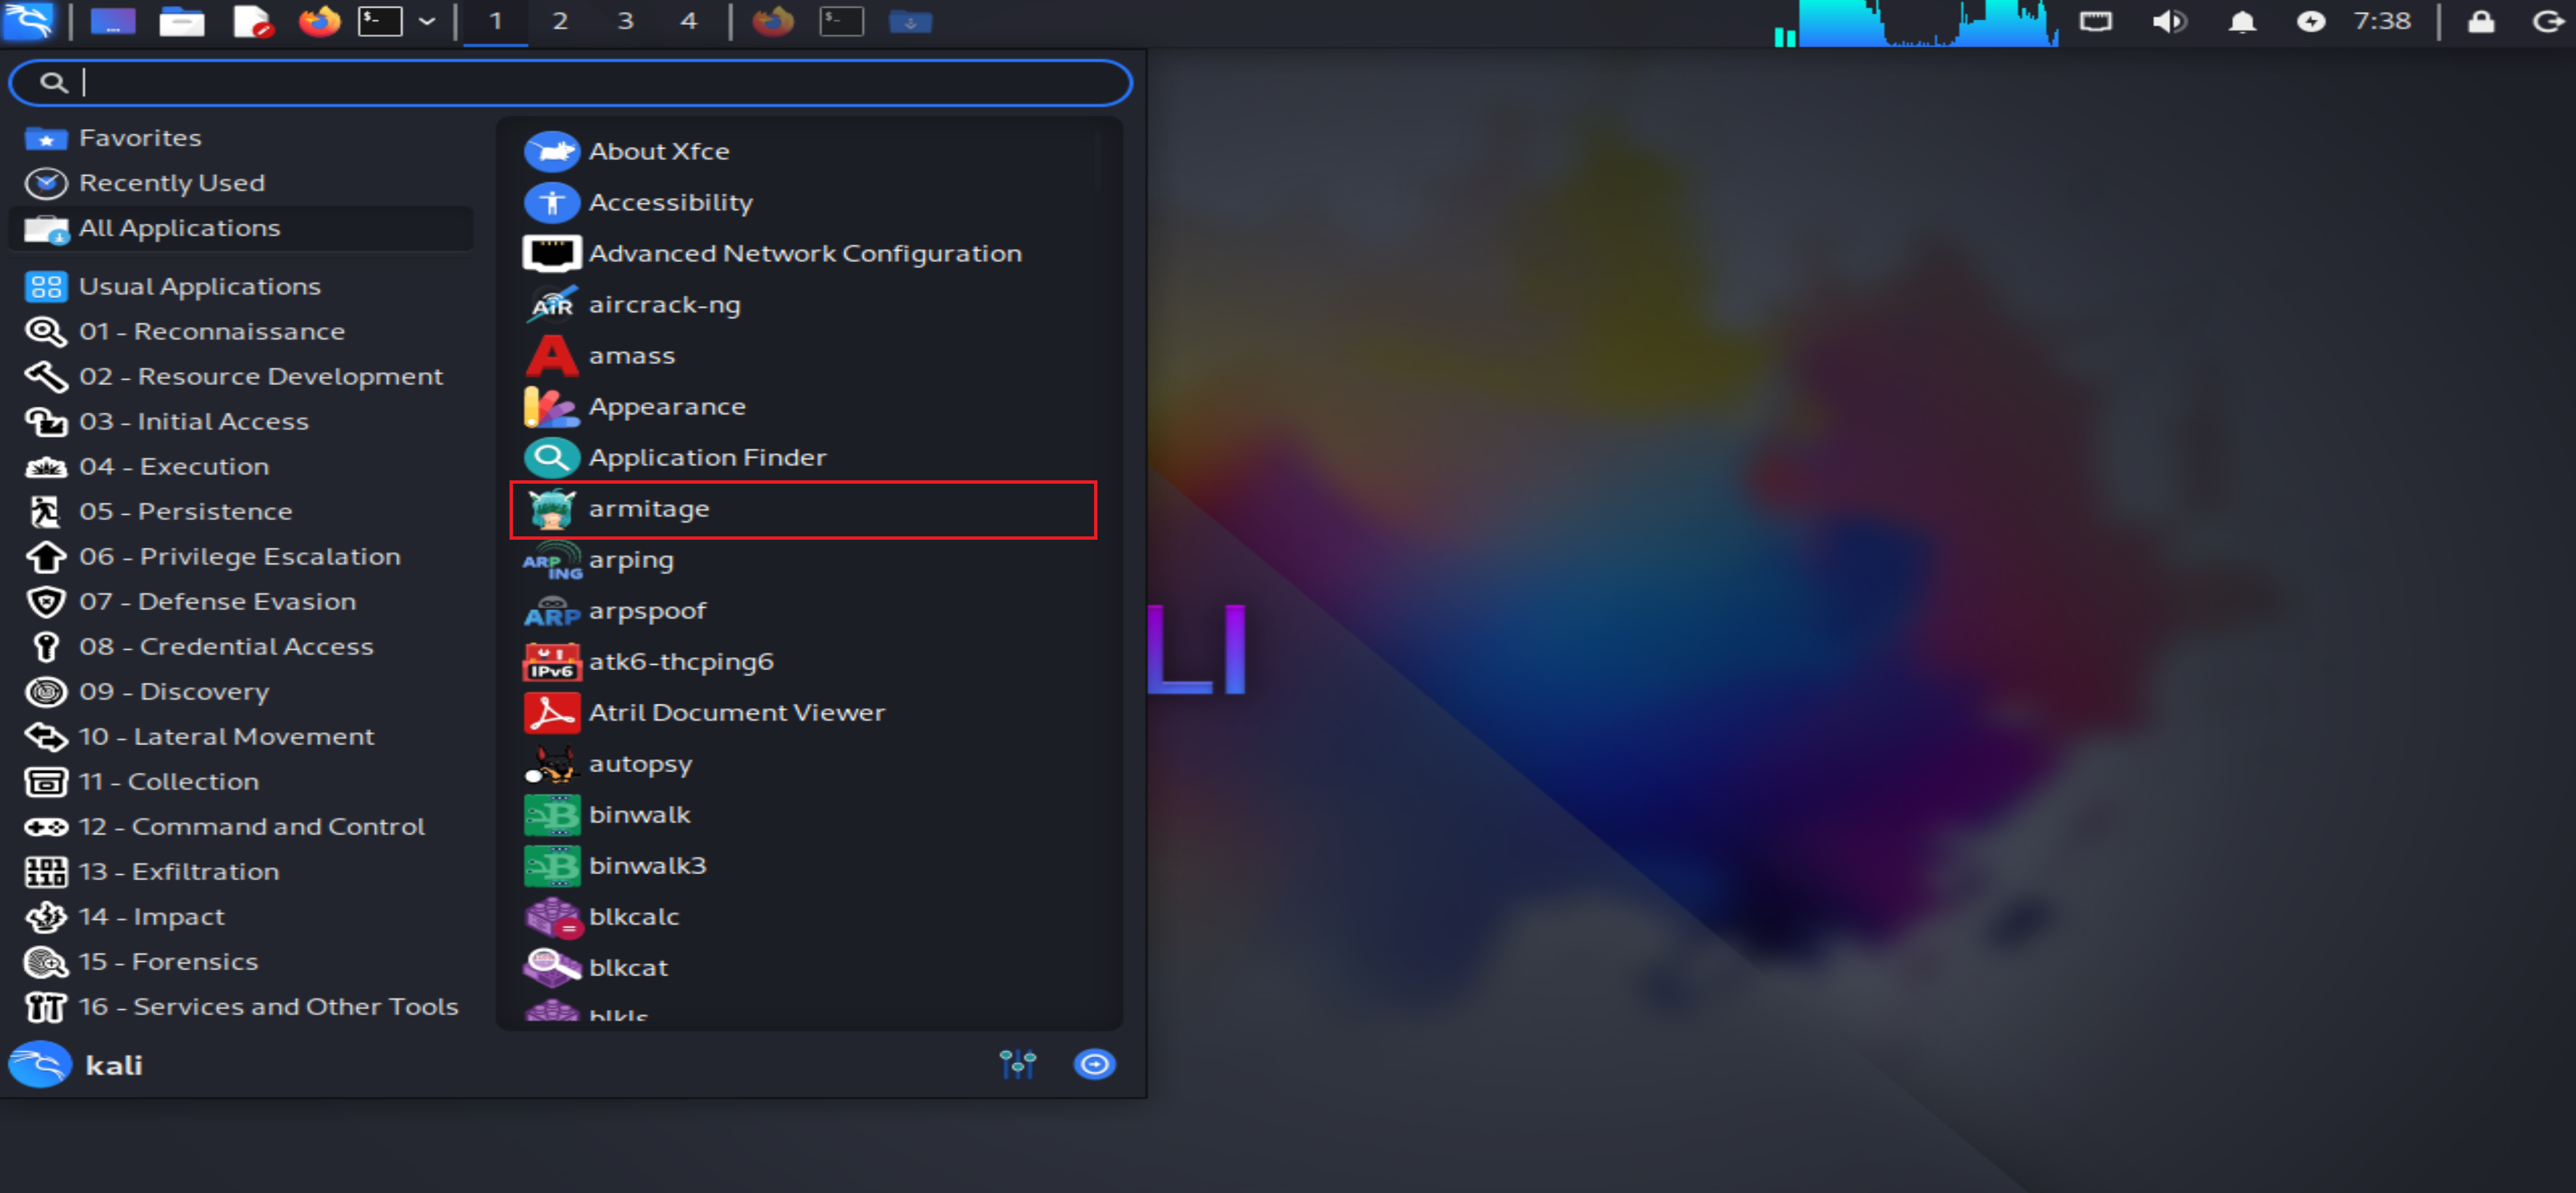Focus the application search field
The width and height of the screenshot is (2576, 1193).
point(570,82)
